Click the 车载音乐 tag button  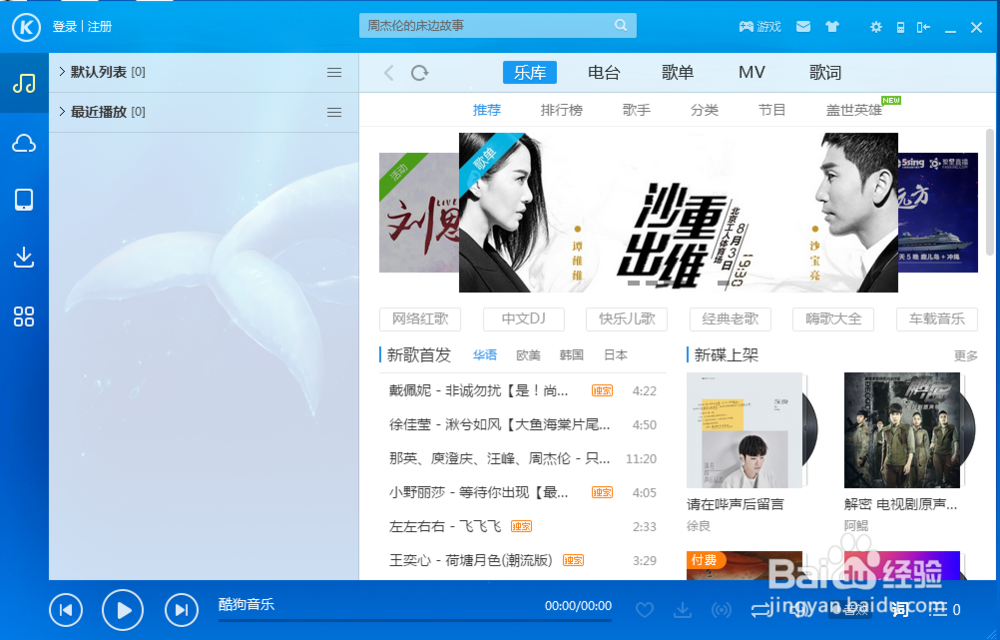pyautogui.click(x=937, y=319)
